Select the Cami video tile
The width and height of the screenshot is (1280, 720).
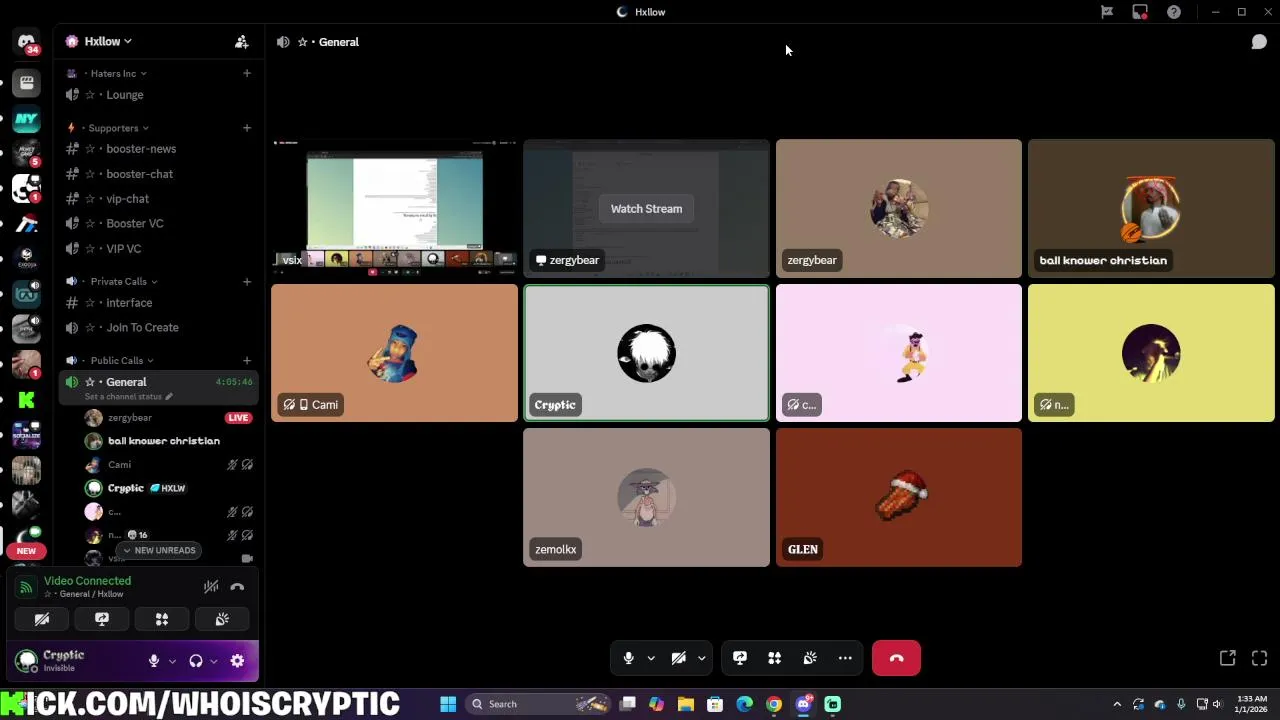tap(394, 353)
